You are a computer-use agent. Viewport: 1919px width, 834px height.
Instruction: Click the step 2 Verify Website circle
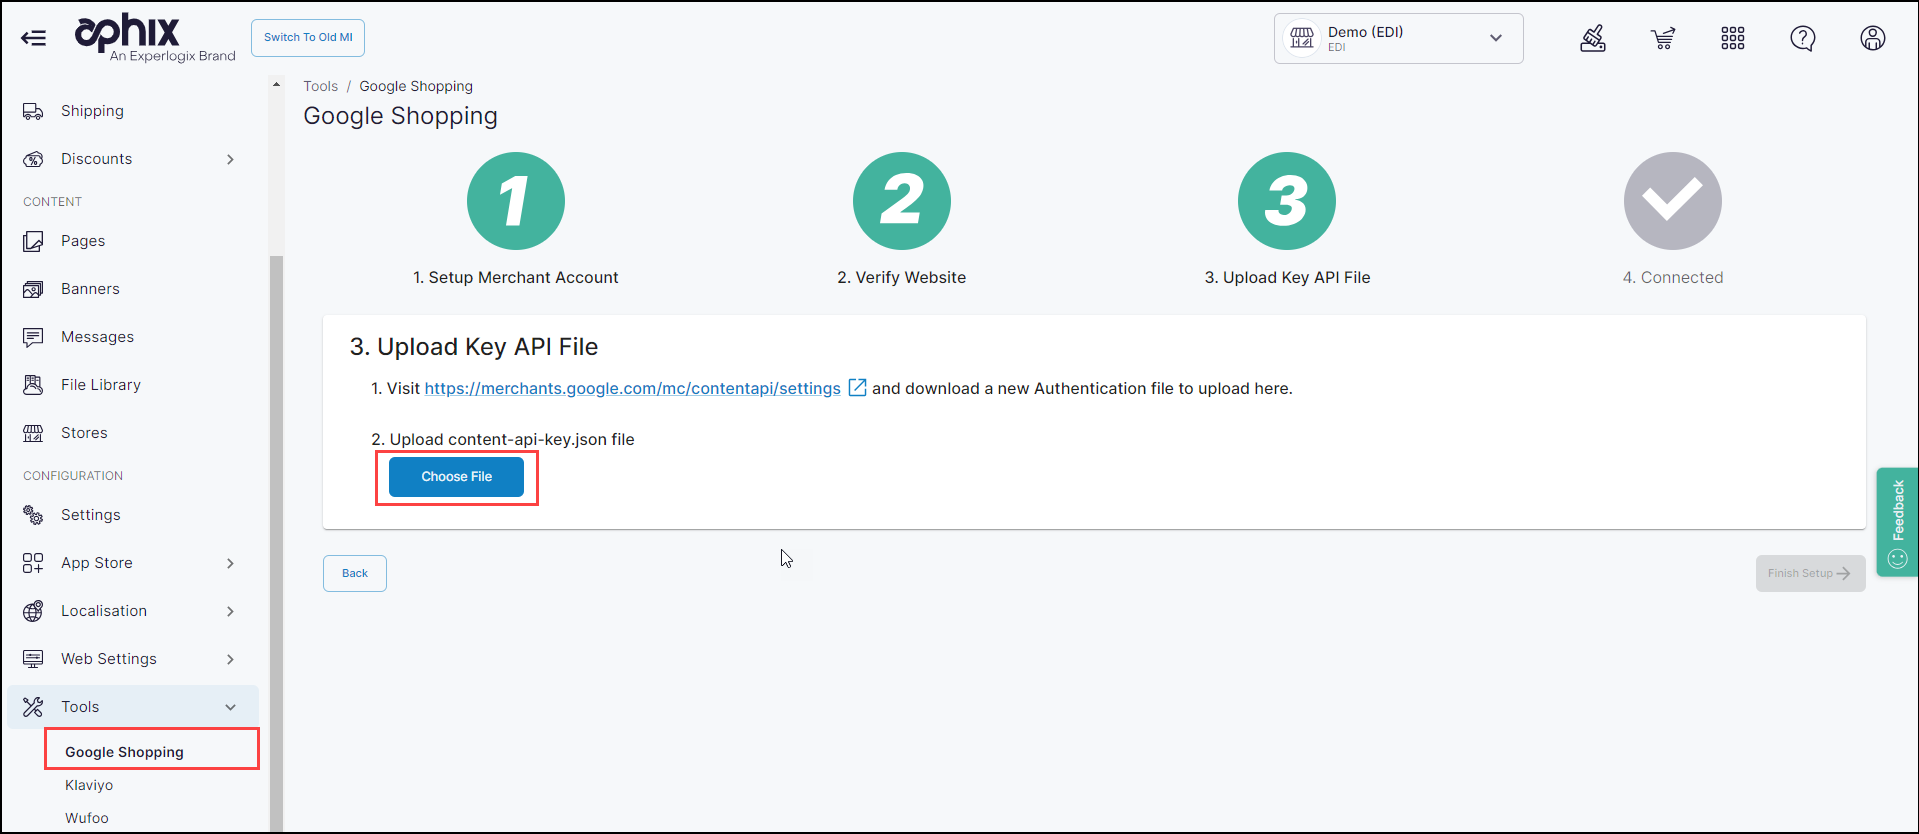point(901,201)
